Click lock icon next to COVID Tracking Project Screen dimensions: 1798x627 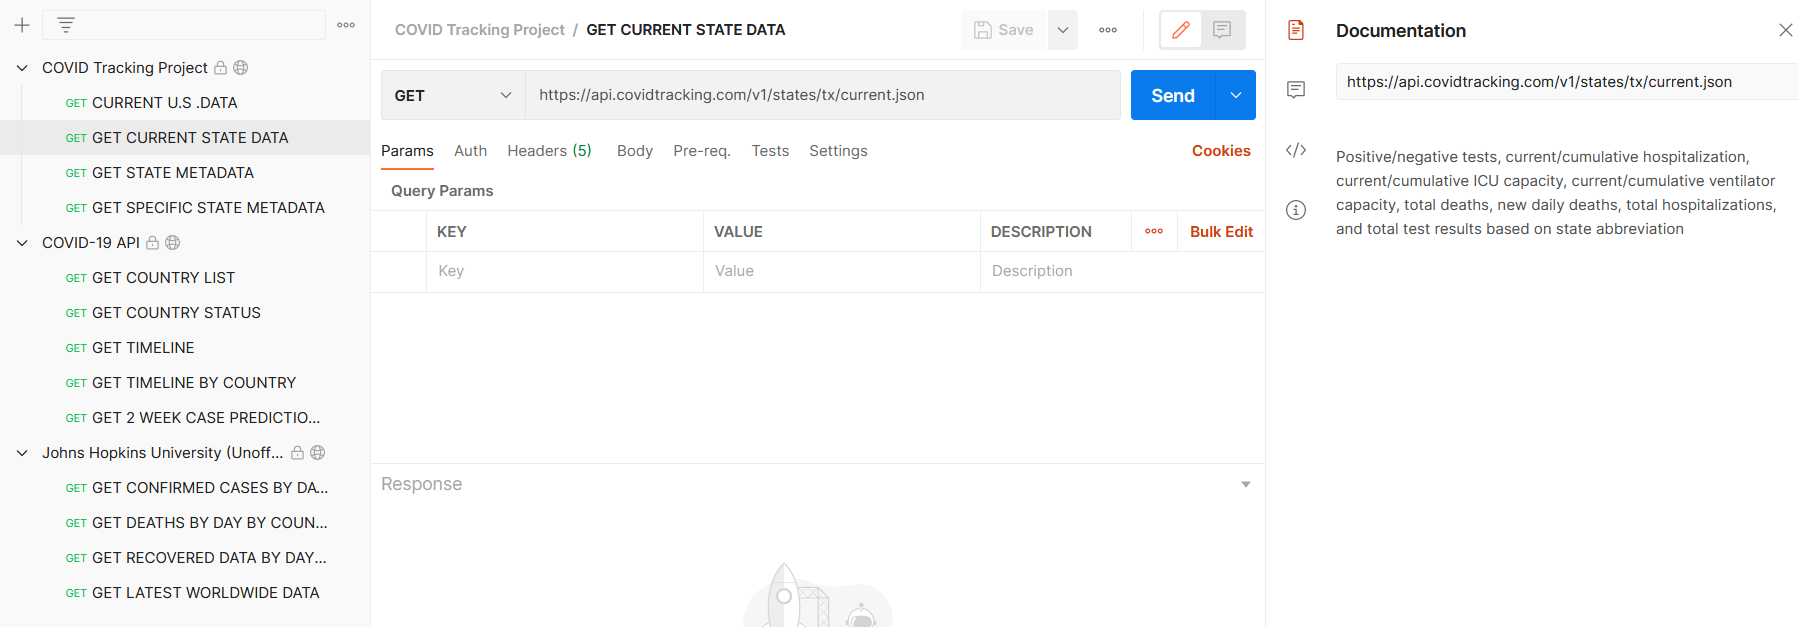tap(221, 68)
